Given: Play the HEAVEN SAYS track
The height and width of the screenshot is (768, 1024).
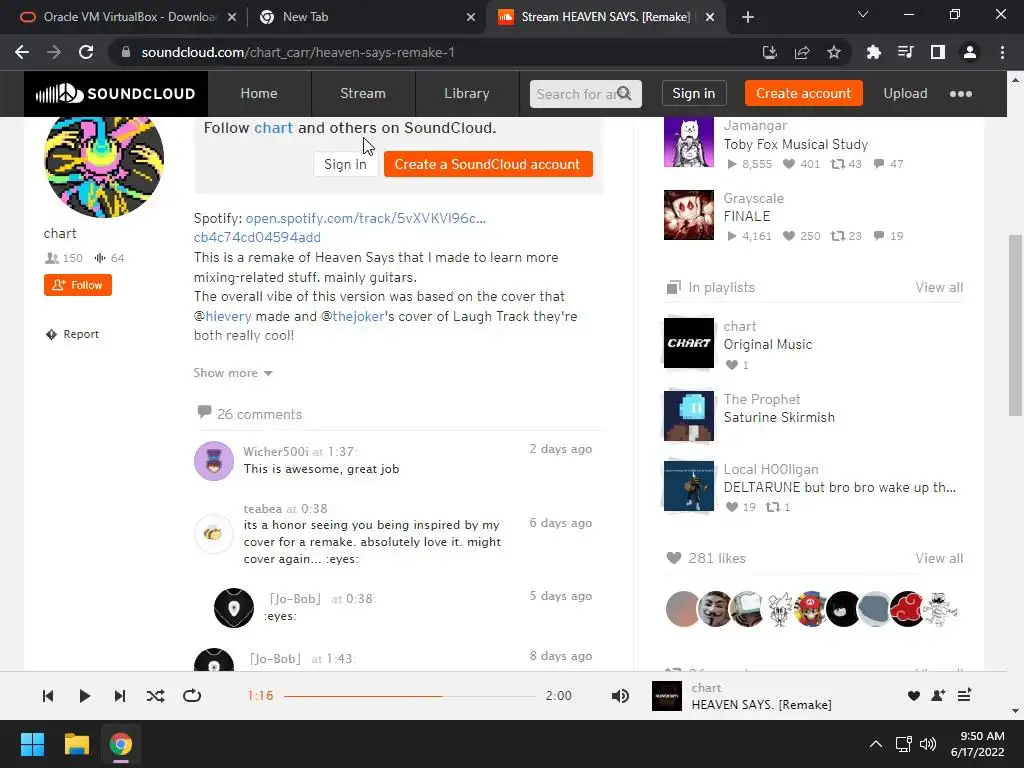Looking at the screenshot, I should 84,696.
